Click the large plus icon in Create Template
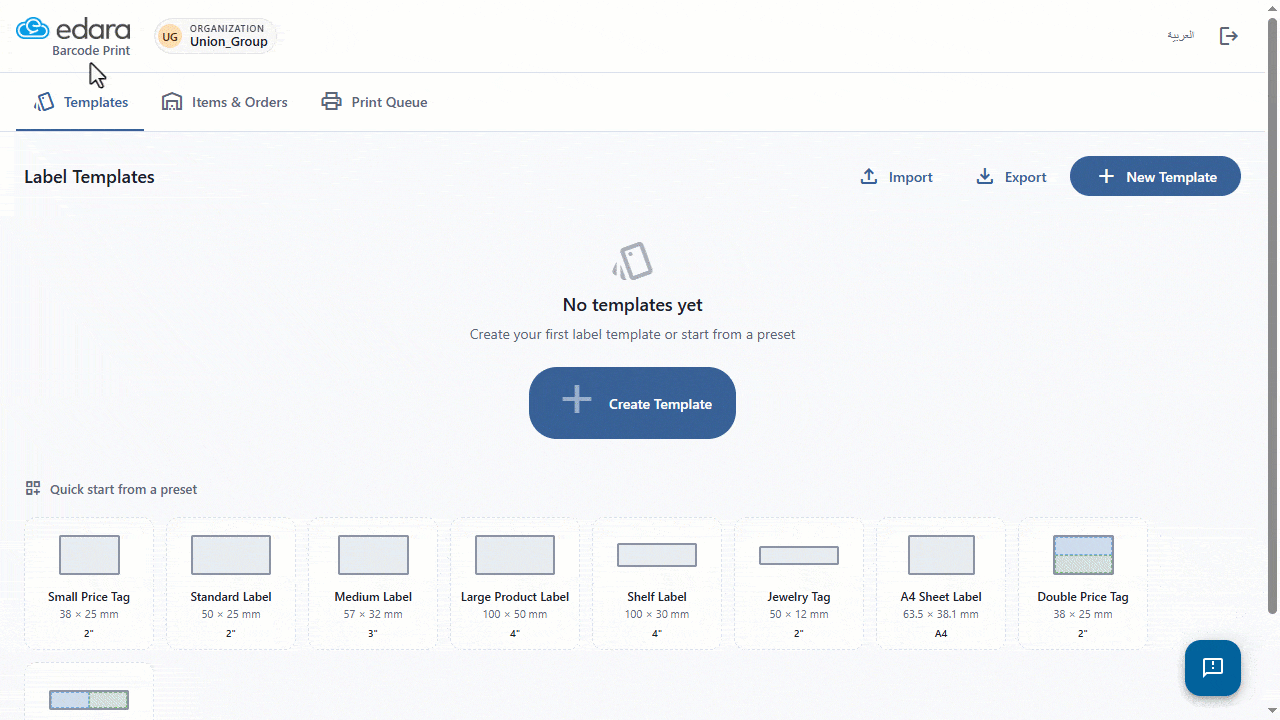The height and width of the screenshot is (720, 1280). click(x=577, y=400)
